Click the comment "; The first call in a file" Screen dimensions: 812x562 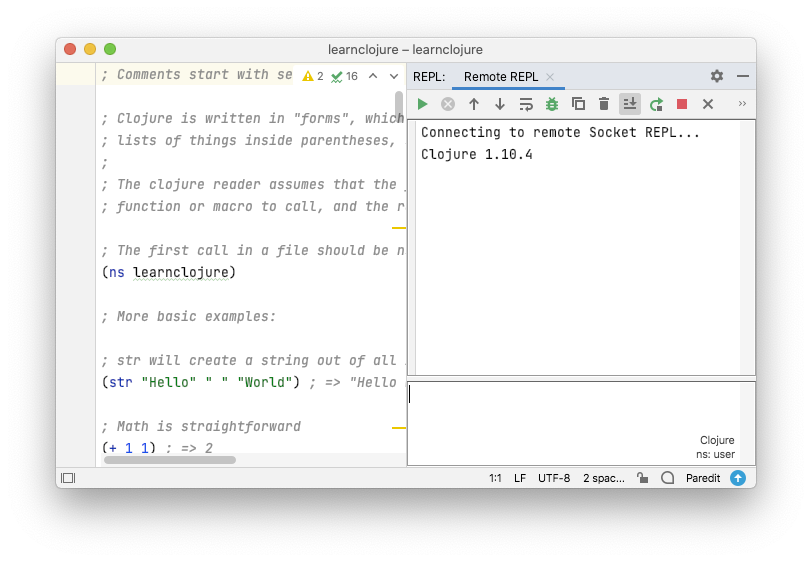[x=253, y=251]
